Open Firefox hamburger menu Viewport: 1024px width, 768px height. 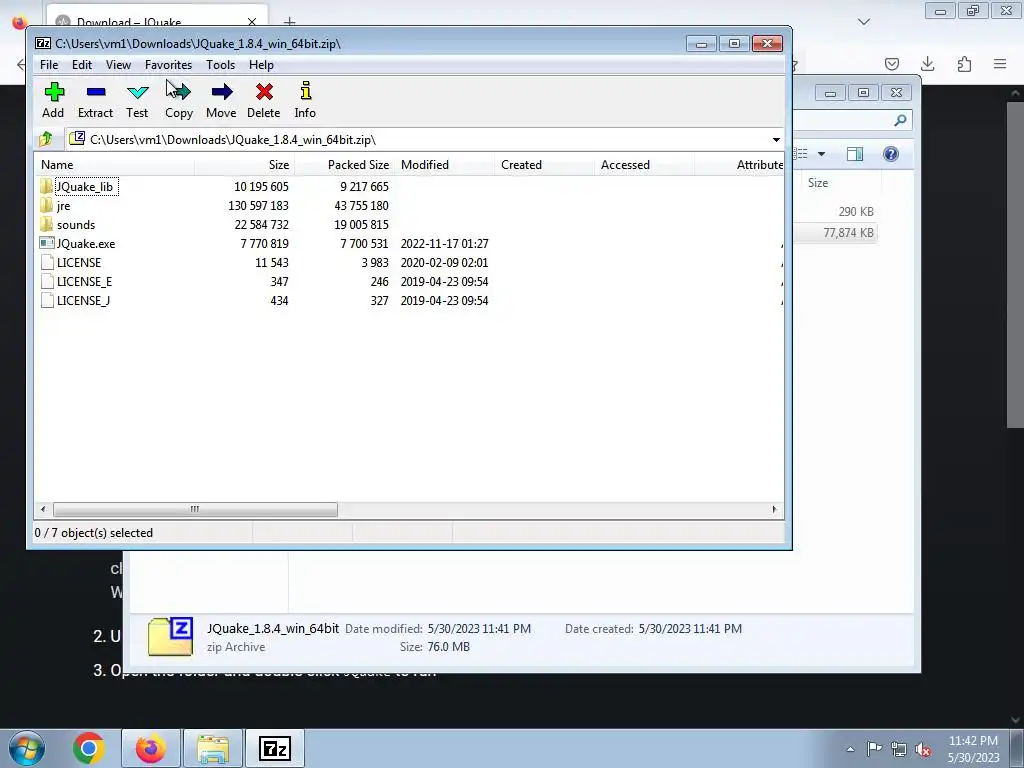point(1000,64)
